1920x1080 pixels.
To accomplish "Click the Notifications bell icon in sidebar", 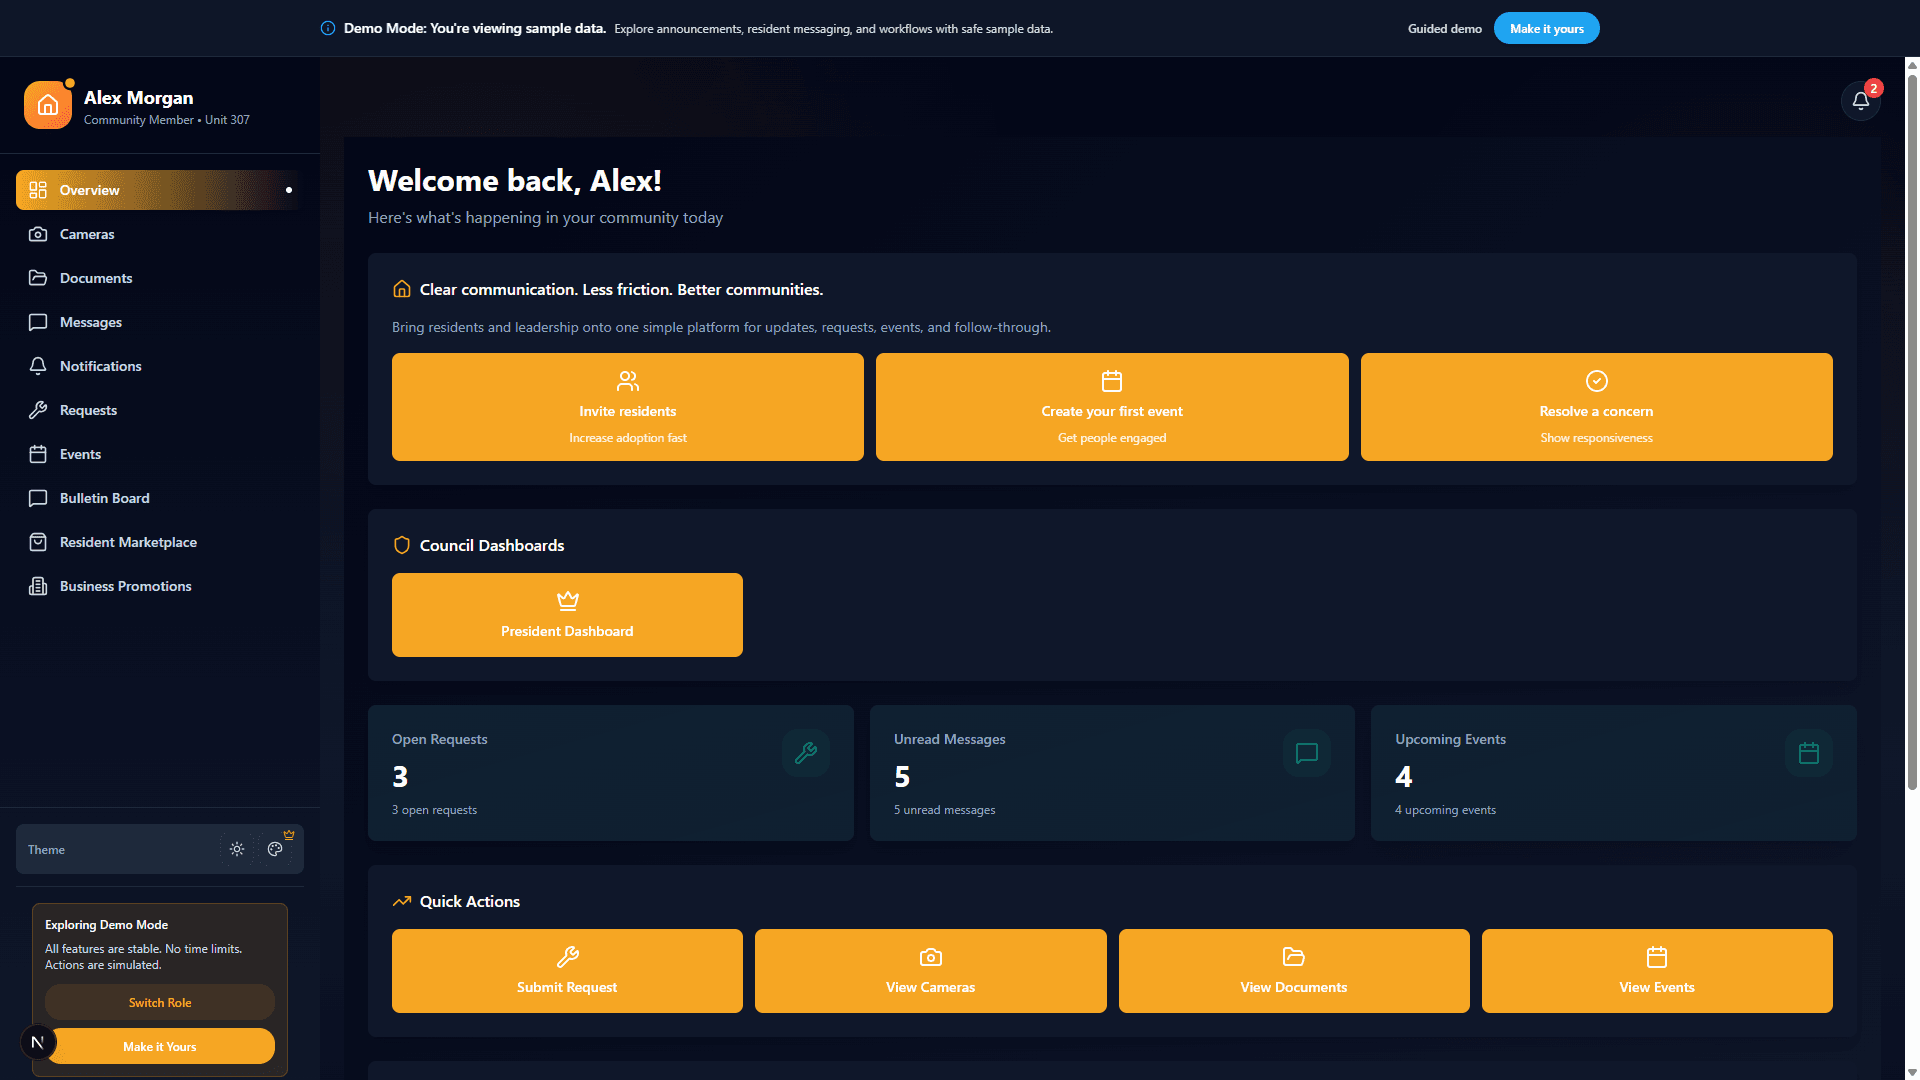I will click(38, 366).
